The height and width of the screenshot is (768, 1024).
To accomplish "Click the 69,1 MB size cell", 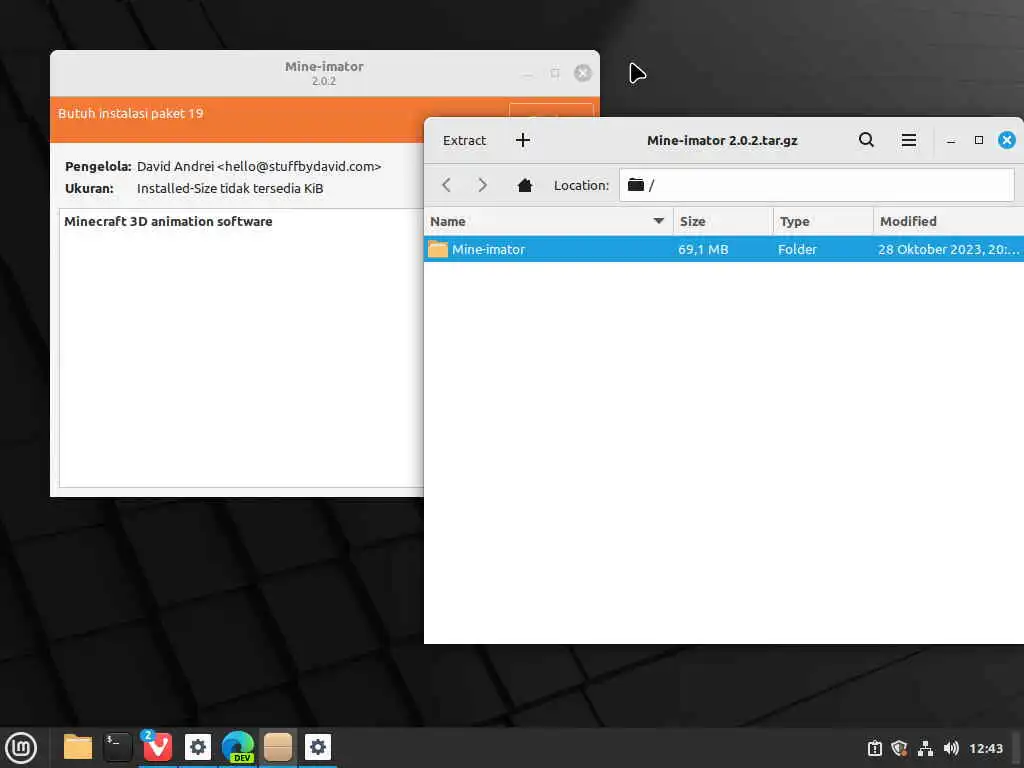I will [703, 249].
